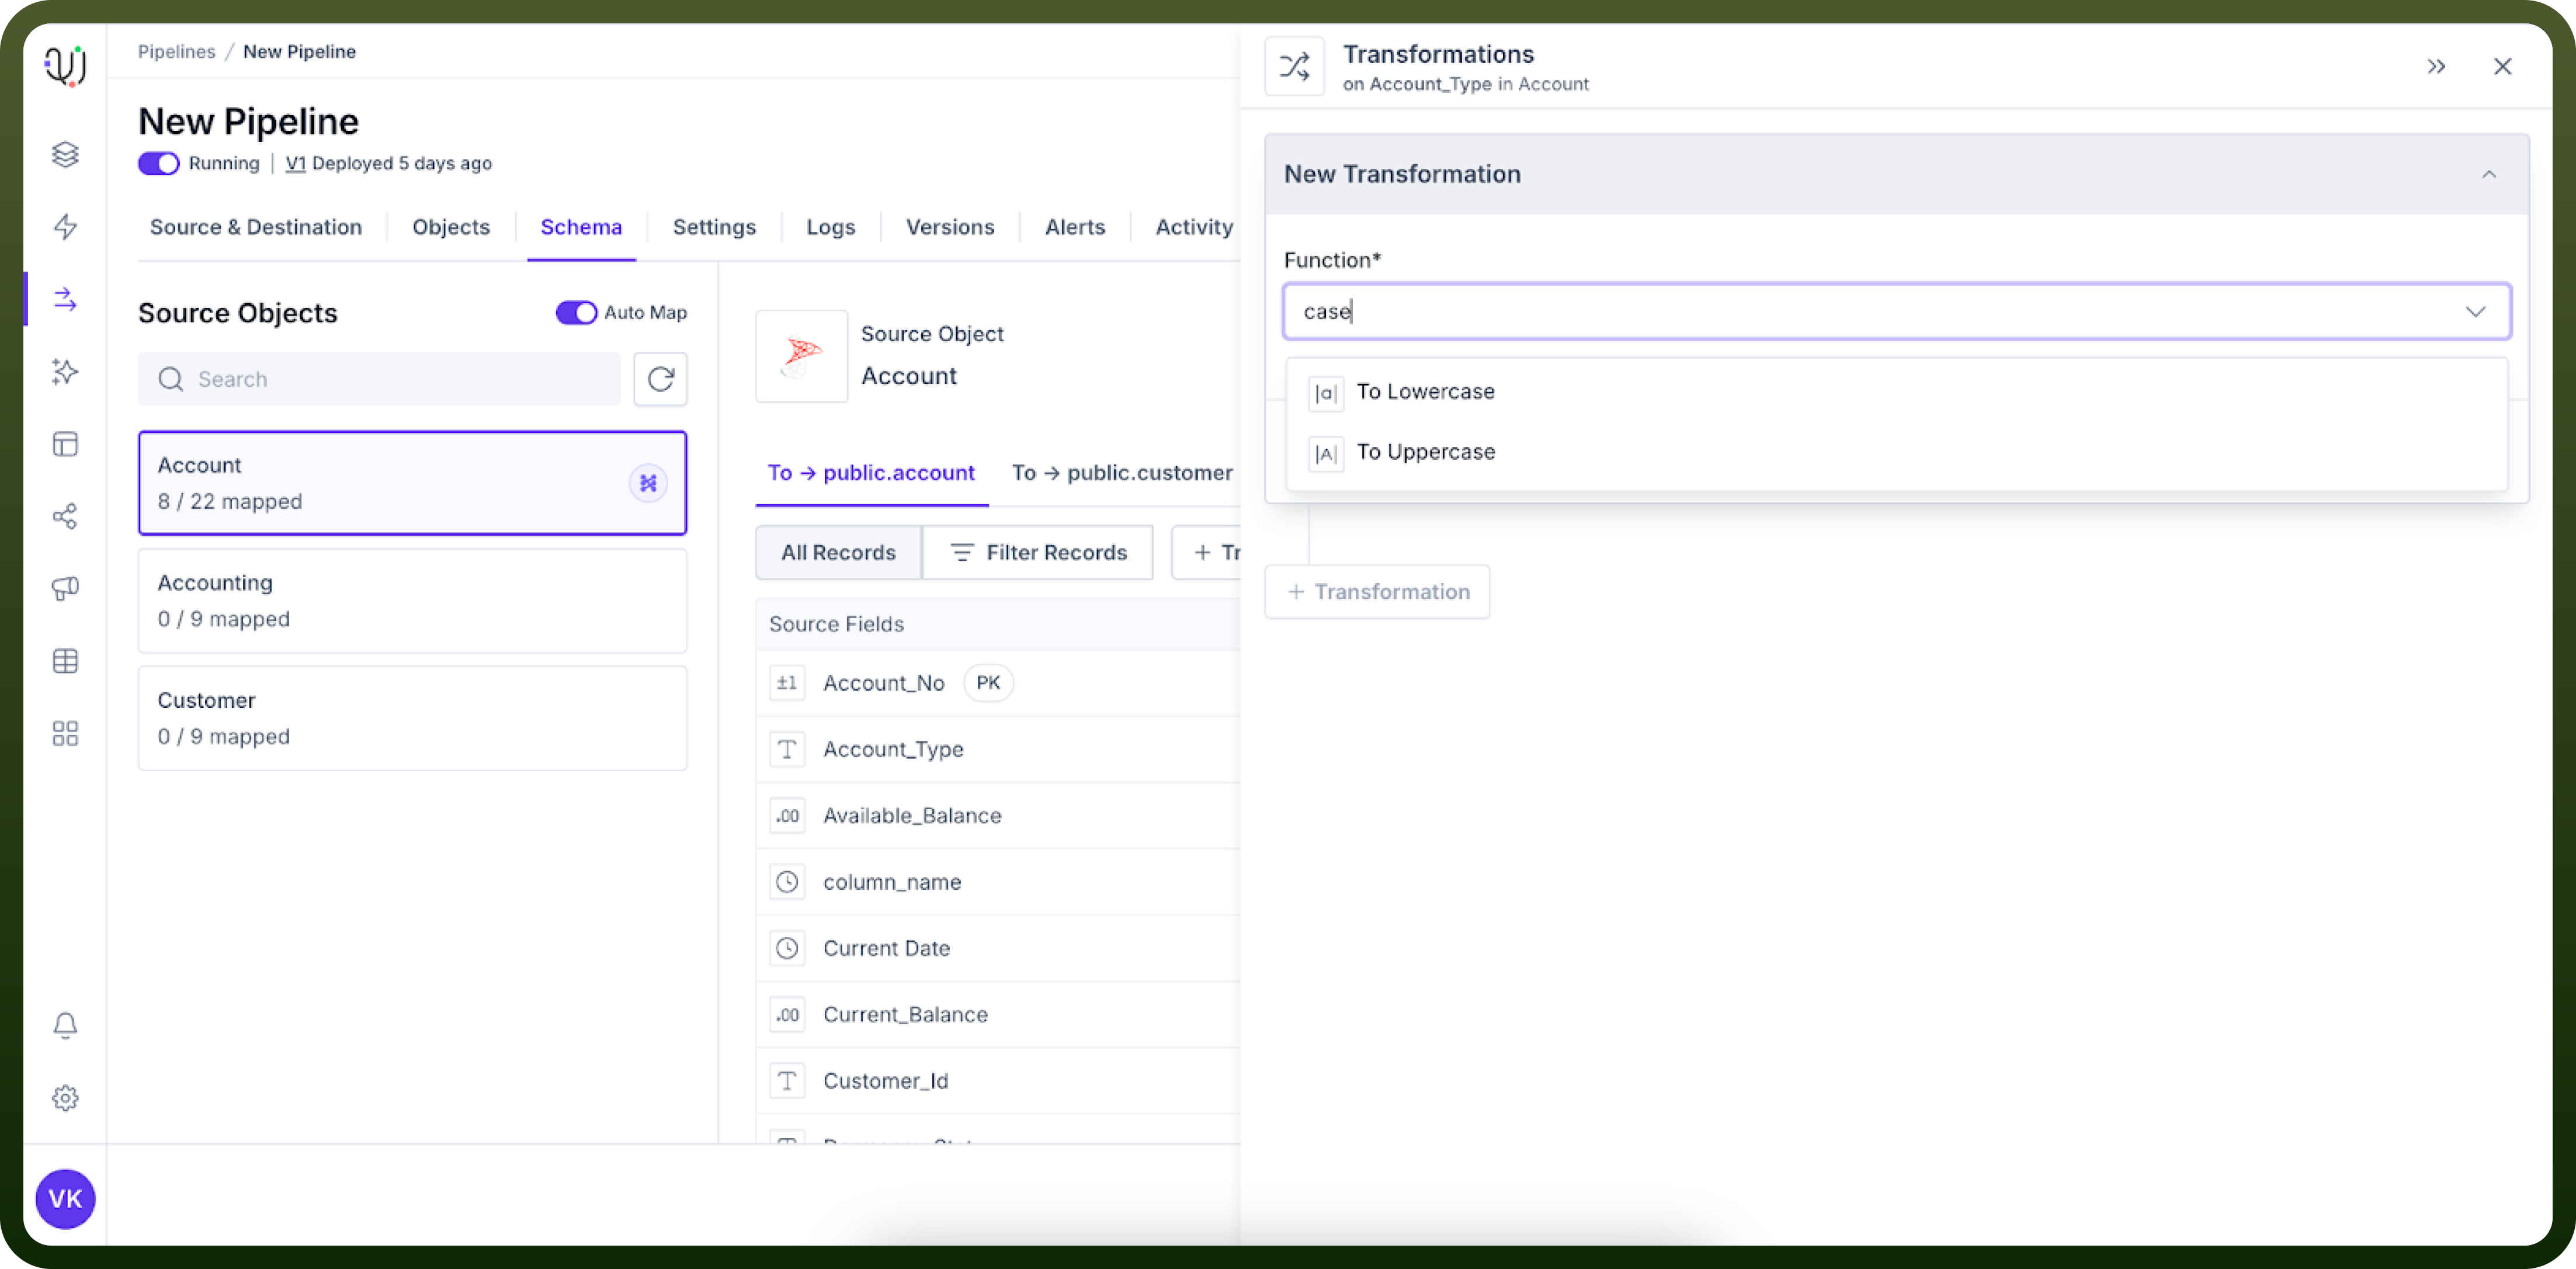2576x1269 pixels.
Task: Click the decimal icon for Available_Balance
Action: [787, 816]
